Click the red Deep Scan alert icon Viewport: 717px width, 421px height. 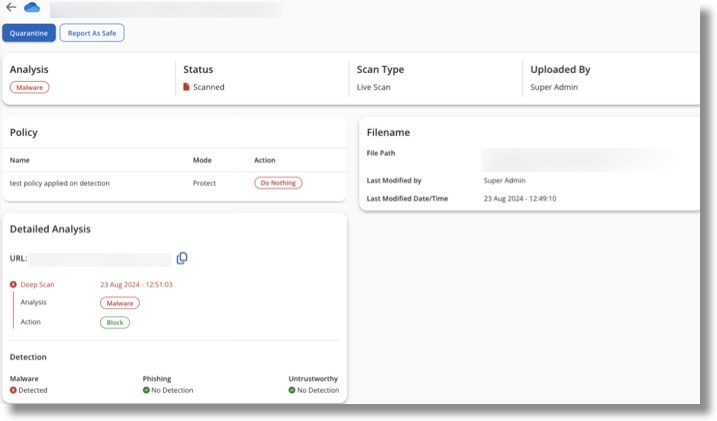pyautogui.click(x=13, y=285)
